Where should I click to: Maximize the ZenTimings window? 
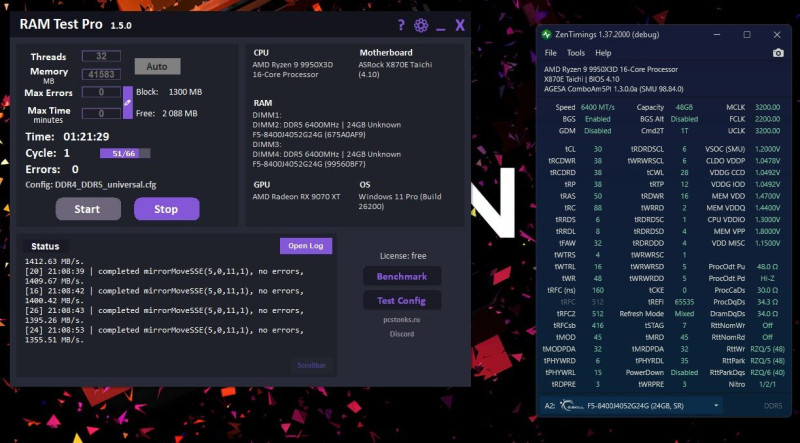(747, 35)
